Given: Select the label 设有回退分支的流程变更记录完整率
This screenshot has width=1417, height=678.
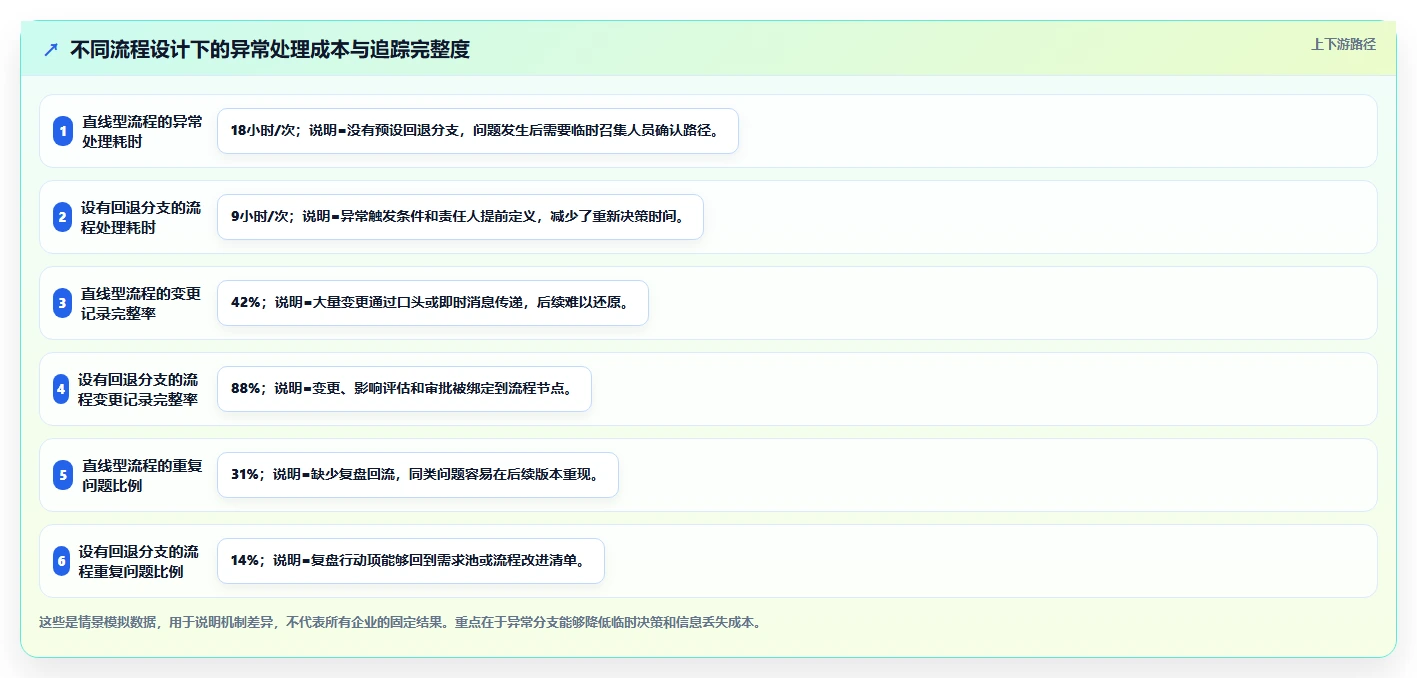Looking at the screenshot, I should (138, 389).
